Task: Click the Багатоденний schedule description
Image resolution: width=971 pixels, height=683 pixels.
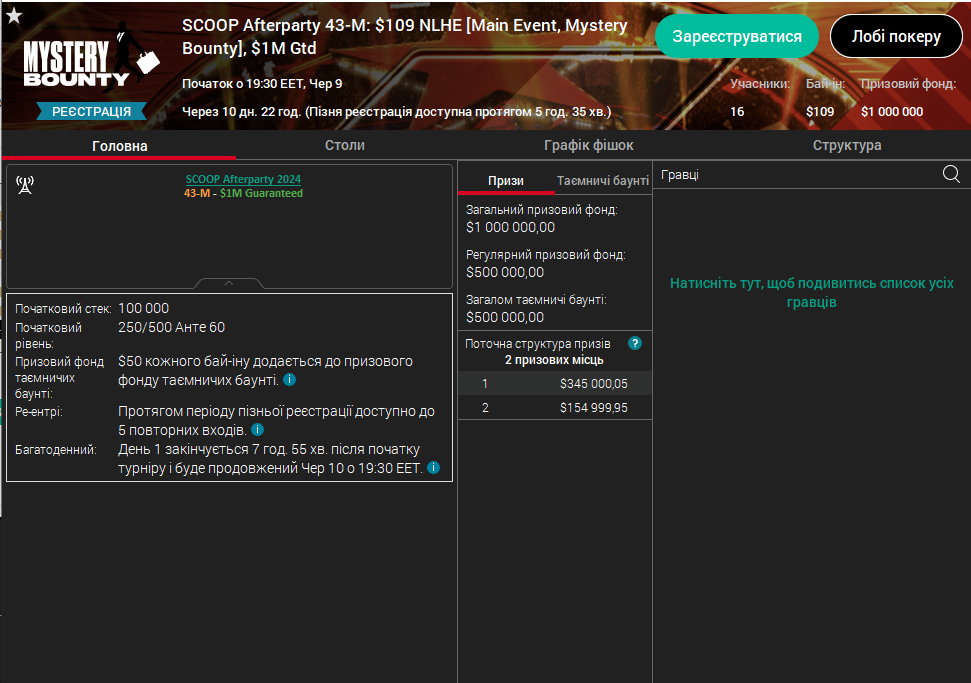Action: point(270,458)
